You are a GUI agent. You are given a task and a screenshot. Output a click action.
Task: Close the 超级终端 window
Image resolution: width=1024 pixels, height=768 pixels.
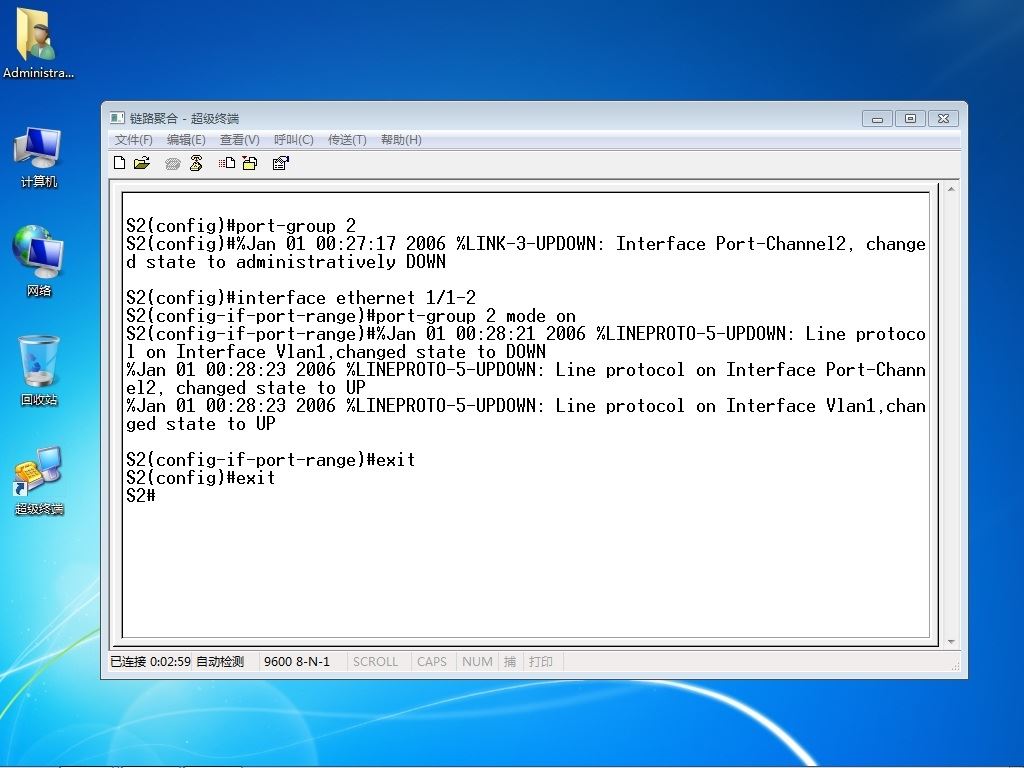[943, 119]
